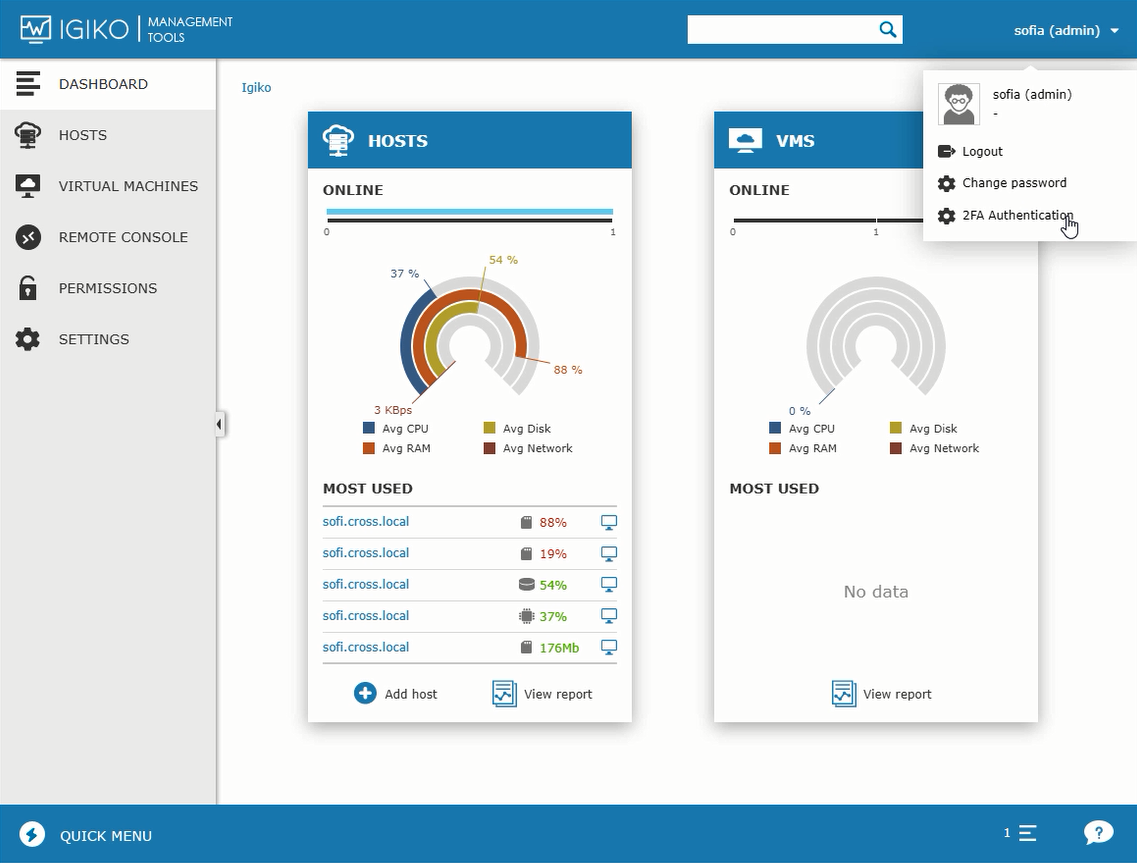Open sofi.cross.local host with 176Mb usage
The image size is (1137, 863).
tap(365, 647)
